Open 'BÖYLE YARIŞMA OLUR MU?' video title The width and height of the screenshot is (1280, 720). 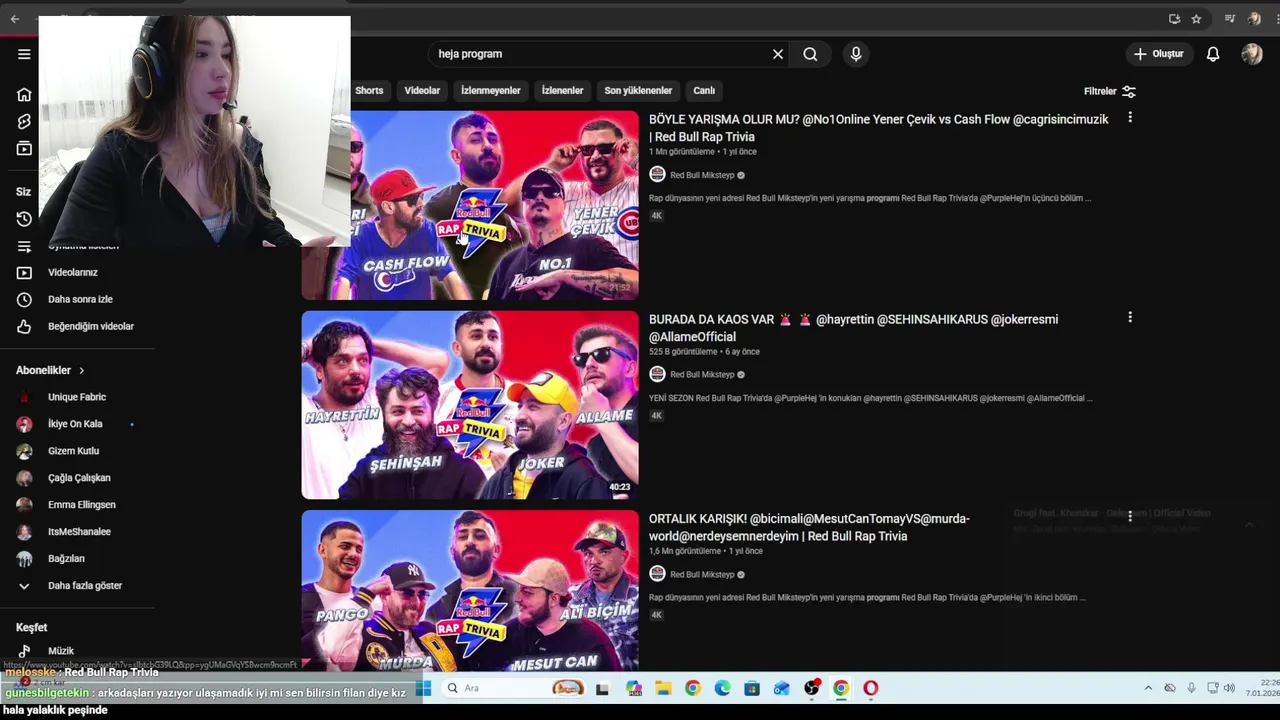(x=878, y=128)
